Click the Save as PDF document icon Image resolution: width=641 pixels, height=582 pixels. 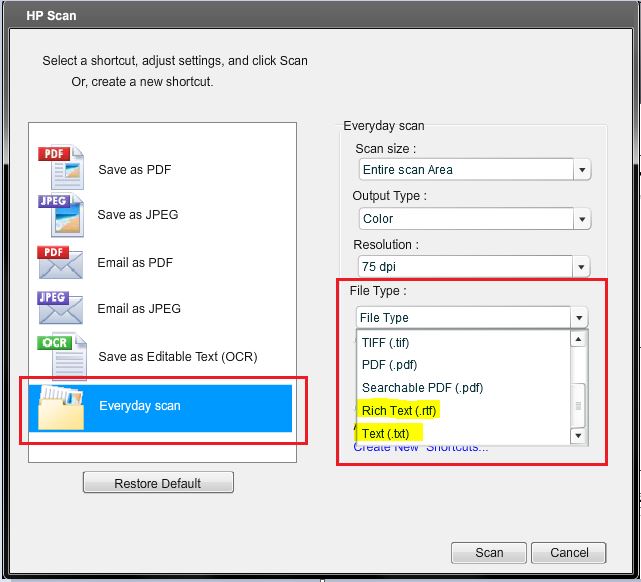point(61,167)
